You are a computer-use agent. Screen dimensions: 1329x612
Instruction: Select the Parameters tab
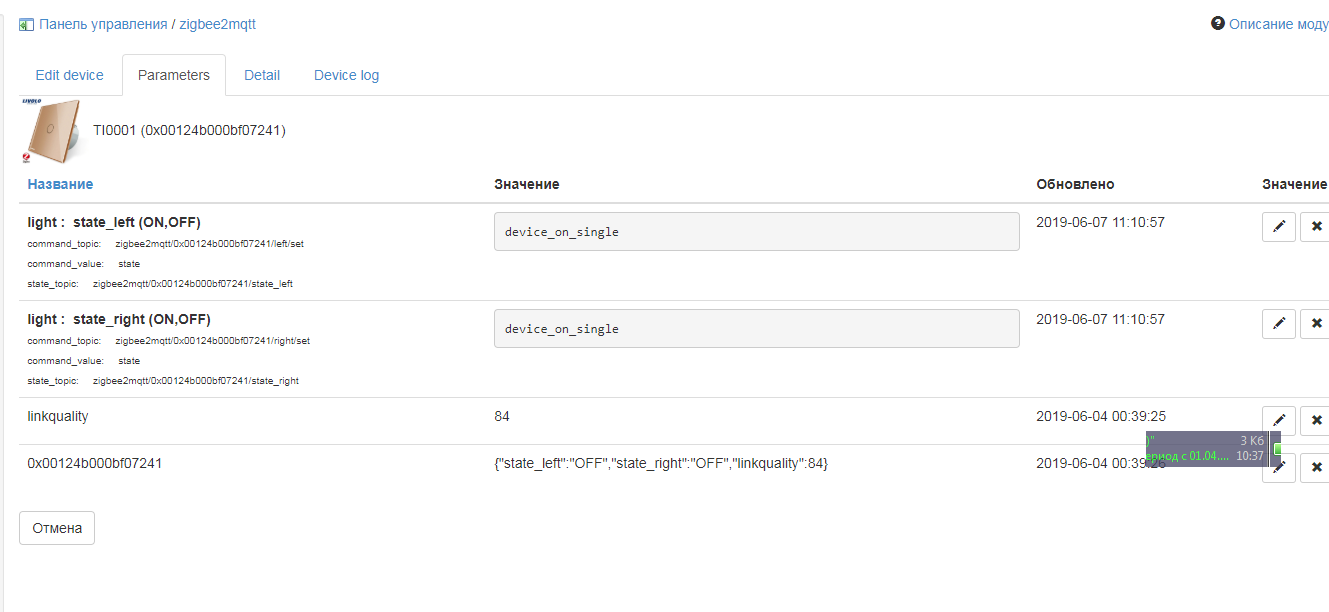[174, 75]
